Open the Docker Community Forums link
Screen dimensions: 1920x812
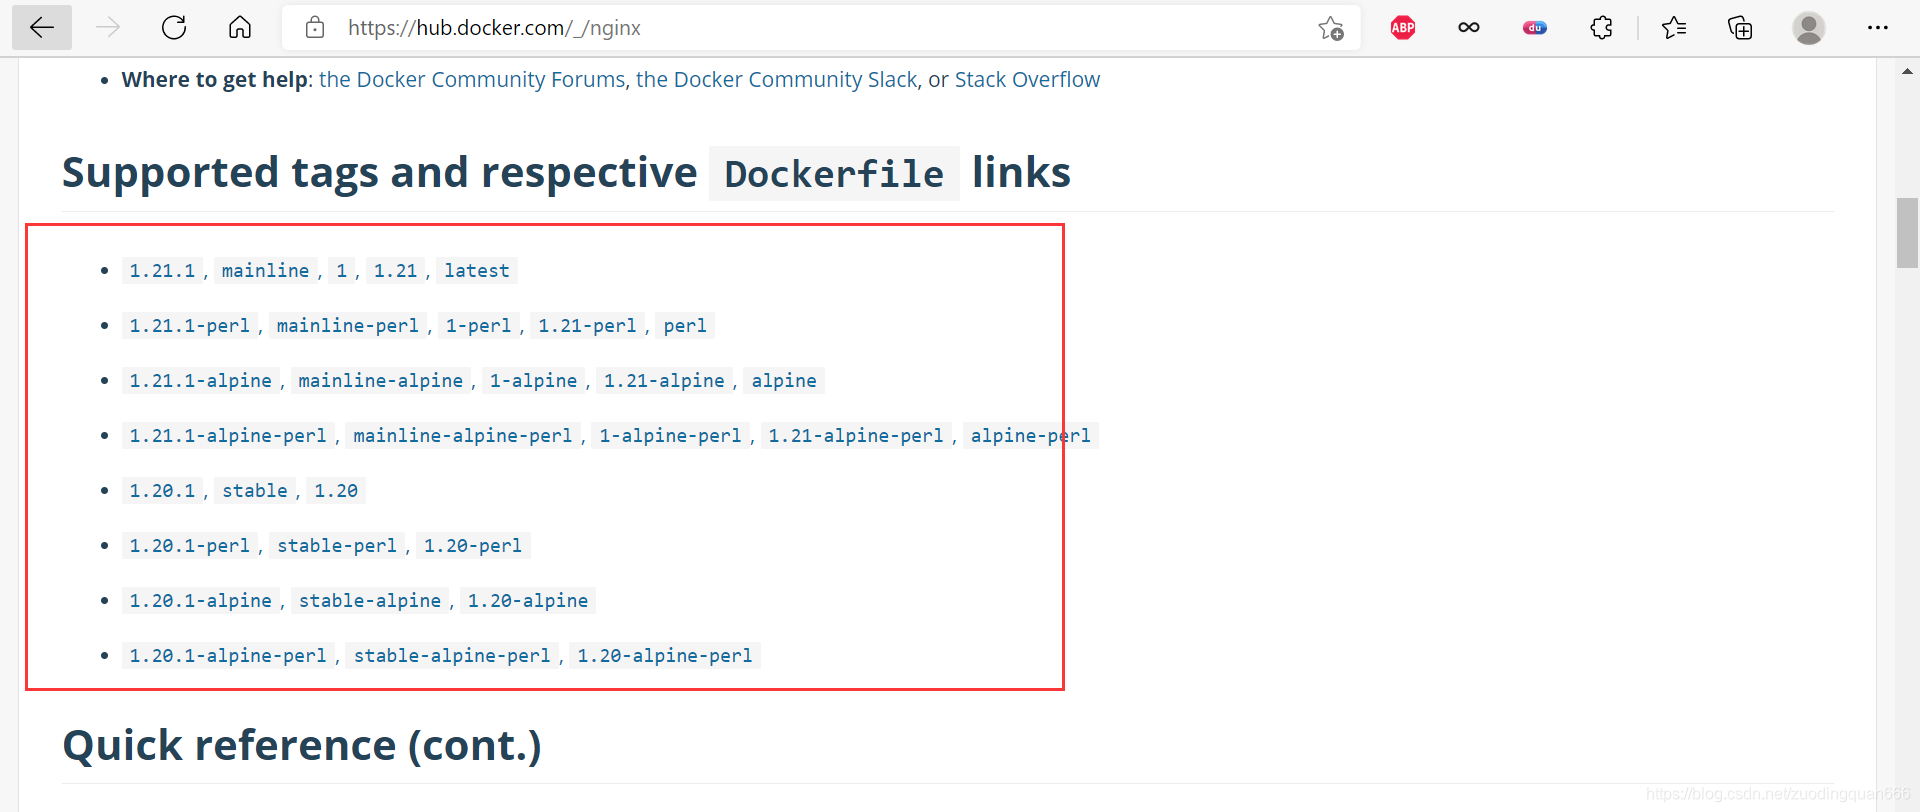[x=472, y=80]
